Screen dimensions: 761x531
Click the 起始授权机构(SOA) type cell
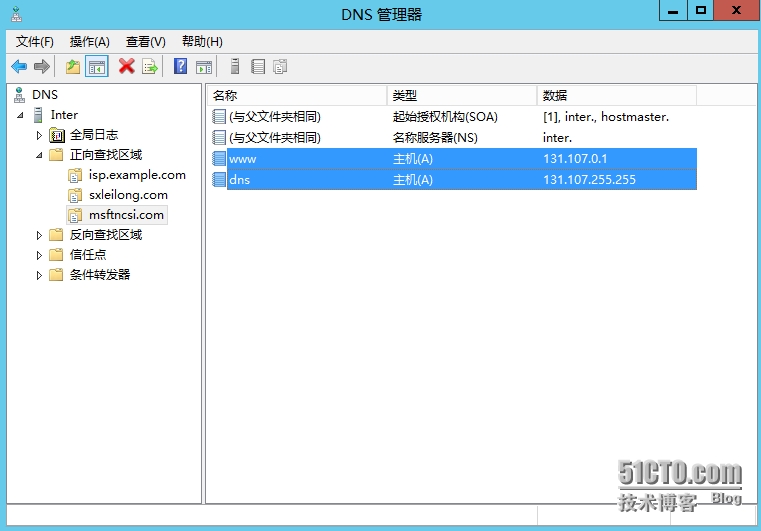(445, 116)
